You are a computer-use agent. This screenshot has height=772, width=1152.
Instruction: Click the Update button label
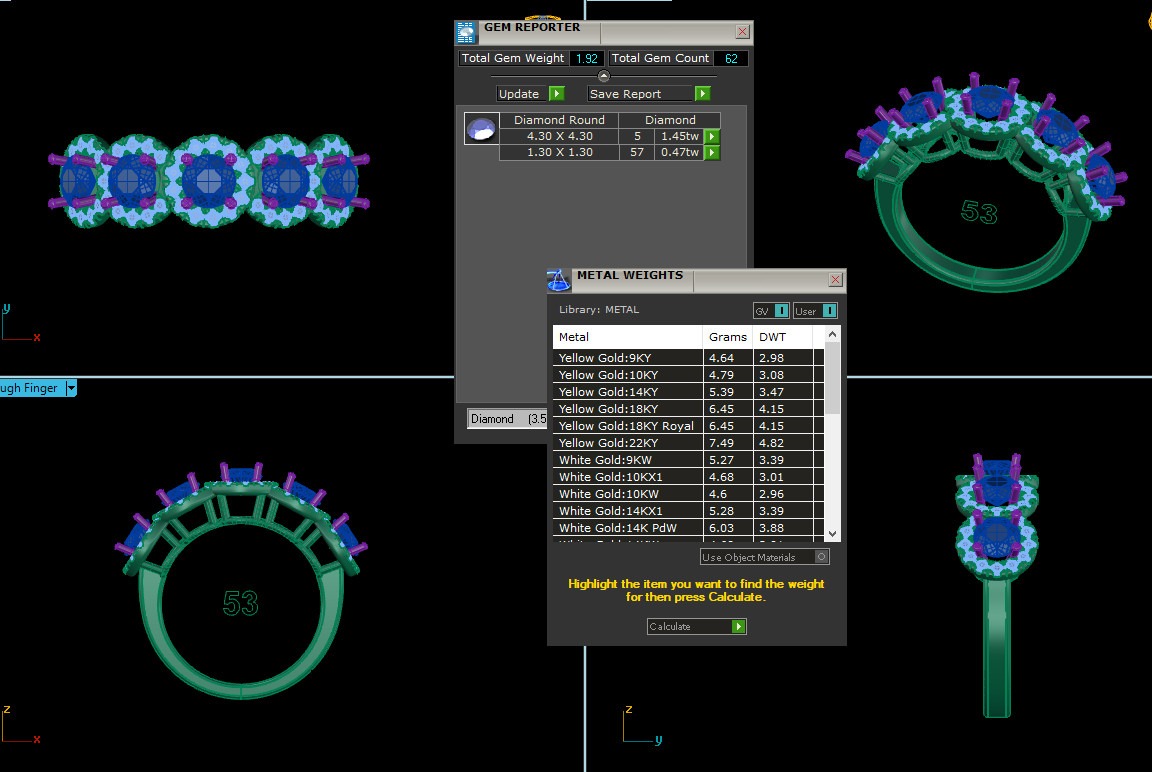(521, 94)
